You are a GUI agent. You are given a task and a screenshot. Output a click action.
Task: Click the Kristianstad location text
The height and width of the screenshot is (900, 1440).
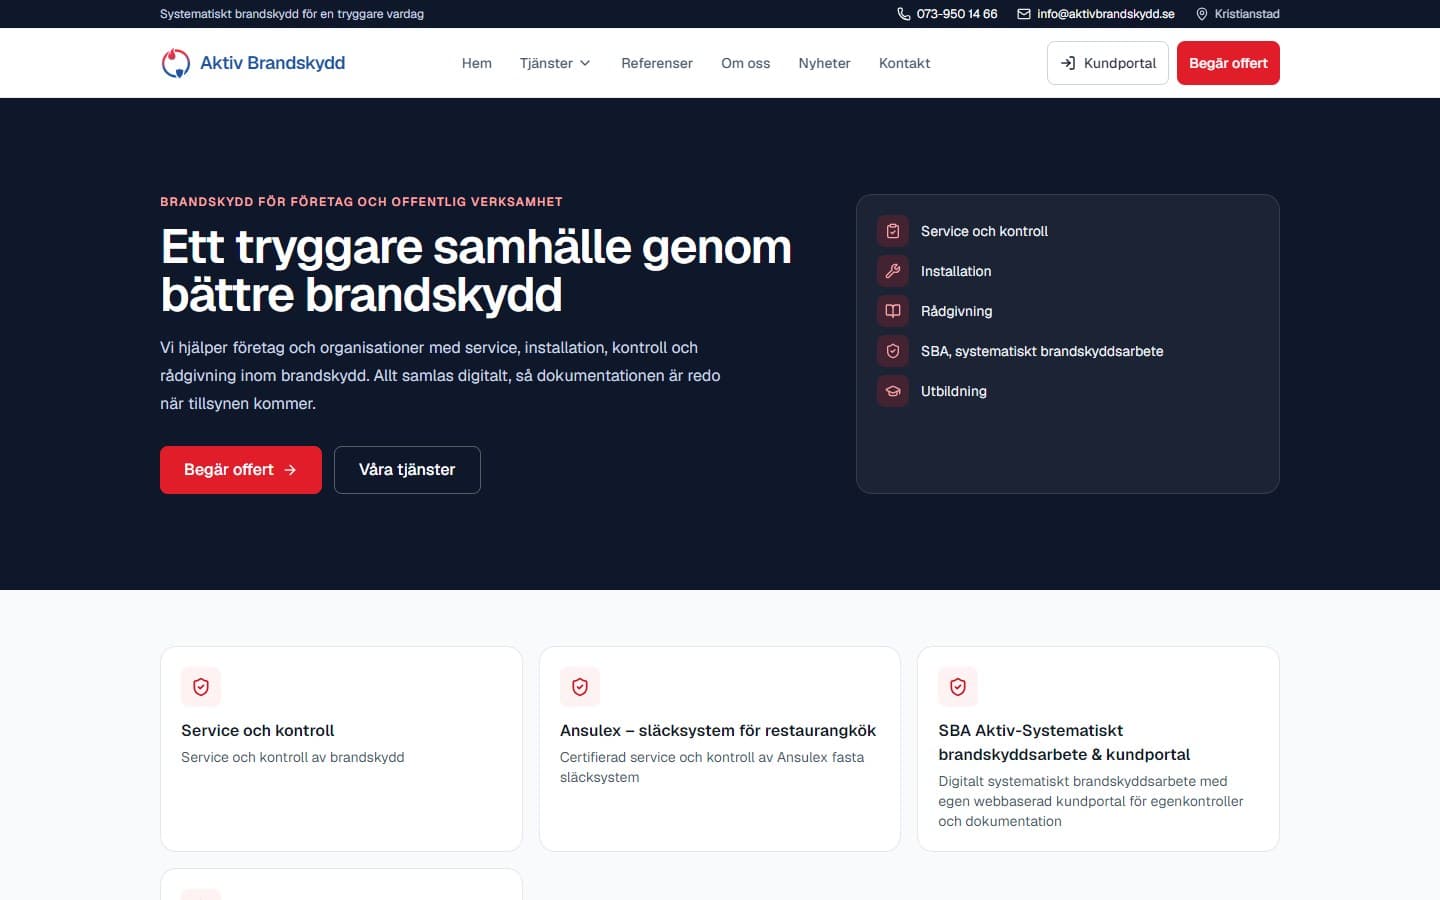tap(1247, 14)
